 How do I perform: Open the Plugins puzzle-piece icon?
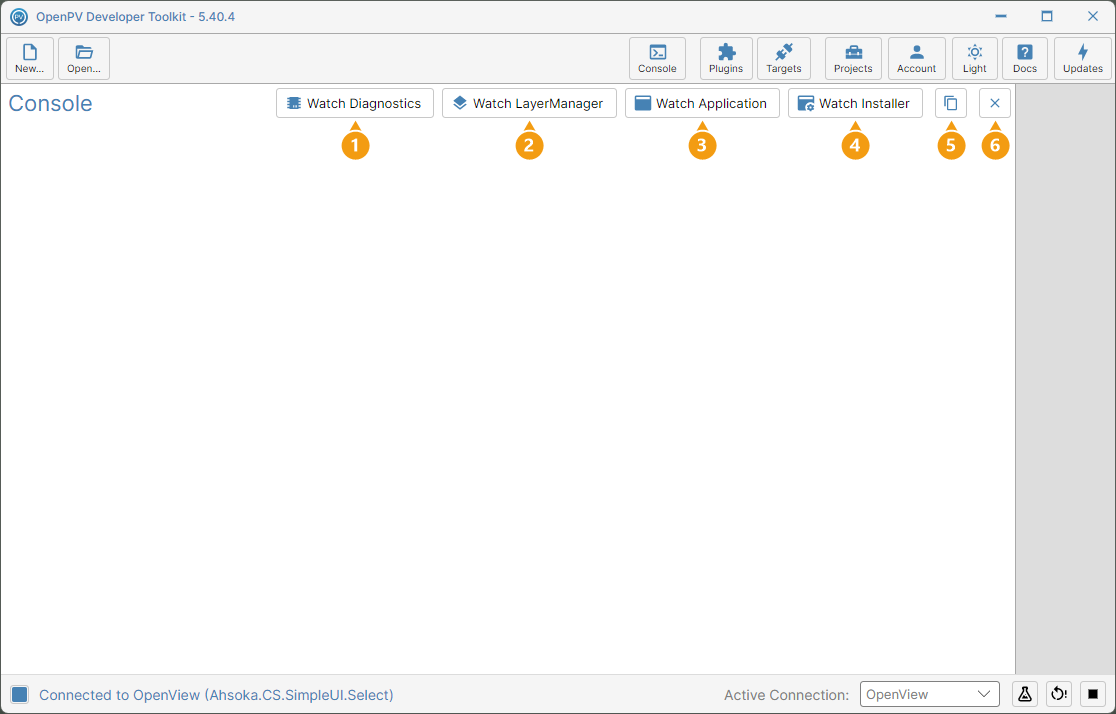click(x=726, y=58)
